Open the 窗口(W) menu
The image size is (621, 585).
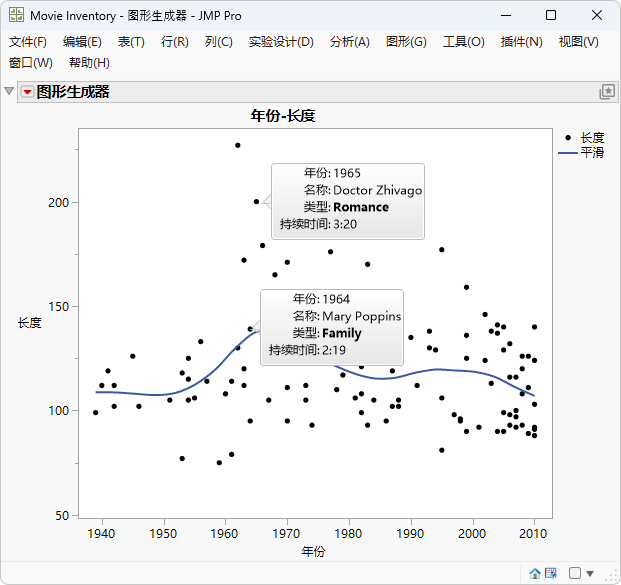point(30,63)
